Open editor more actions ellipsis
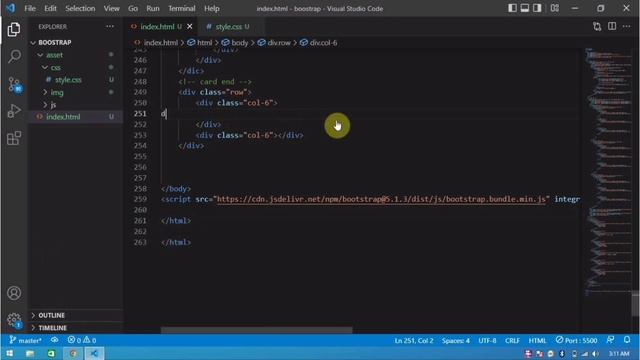The image size is (640, 360). pyautogui.click(x=627, y=27)
